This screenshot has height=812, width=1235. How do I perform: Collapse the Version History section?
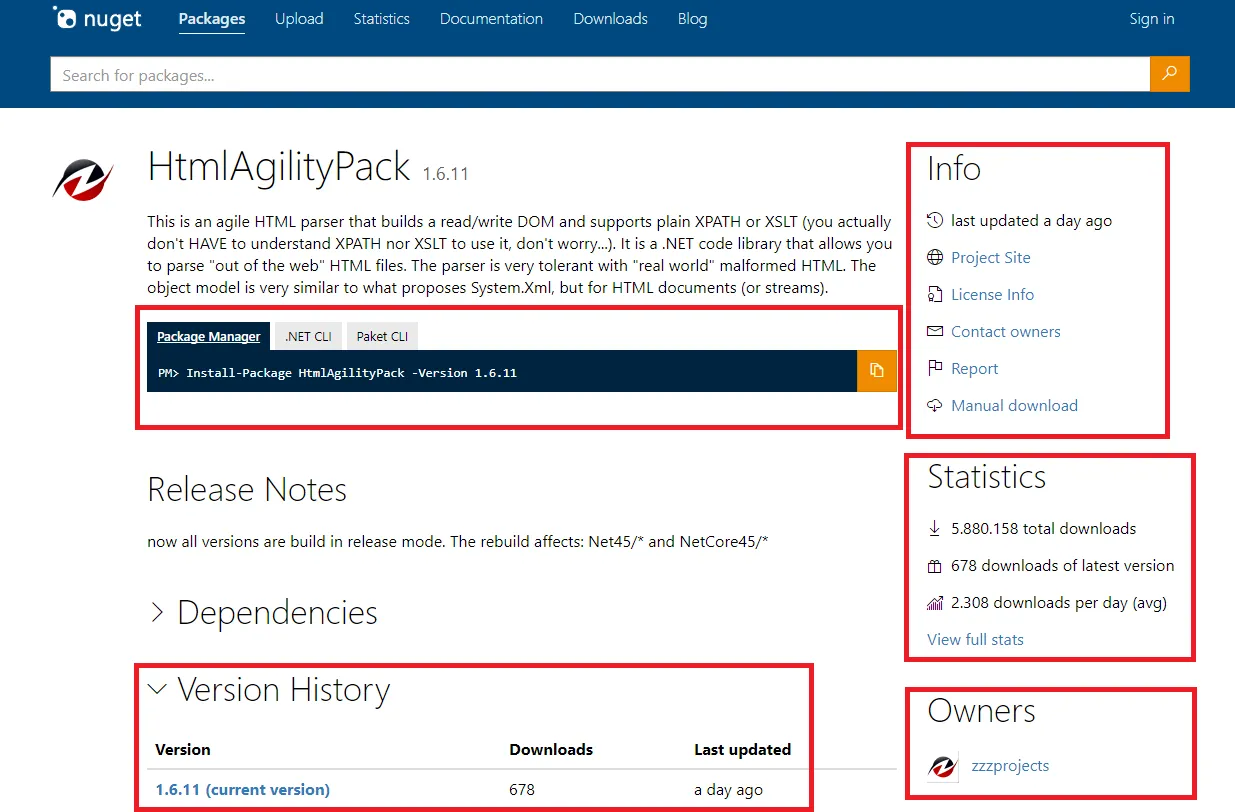(269, 689)
